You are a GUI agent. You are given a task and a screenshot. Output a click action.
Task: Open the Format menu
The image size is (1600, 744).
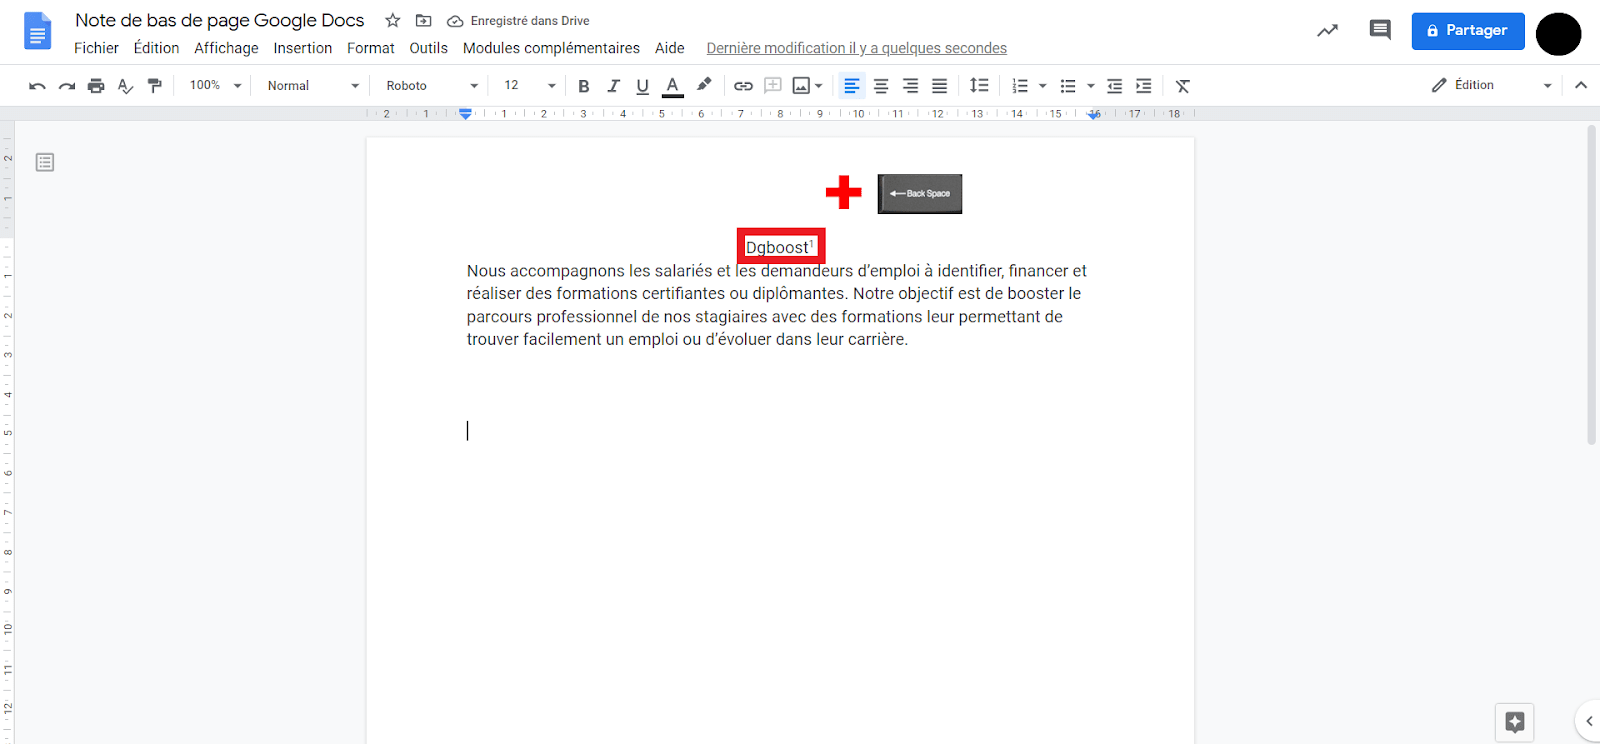(371, 48)
